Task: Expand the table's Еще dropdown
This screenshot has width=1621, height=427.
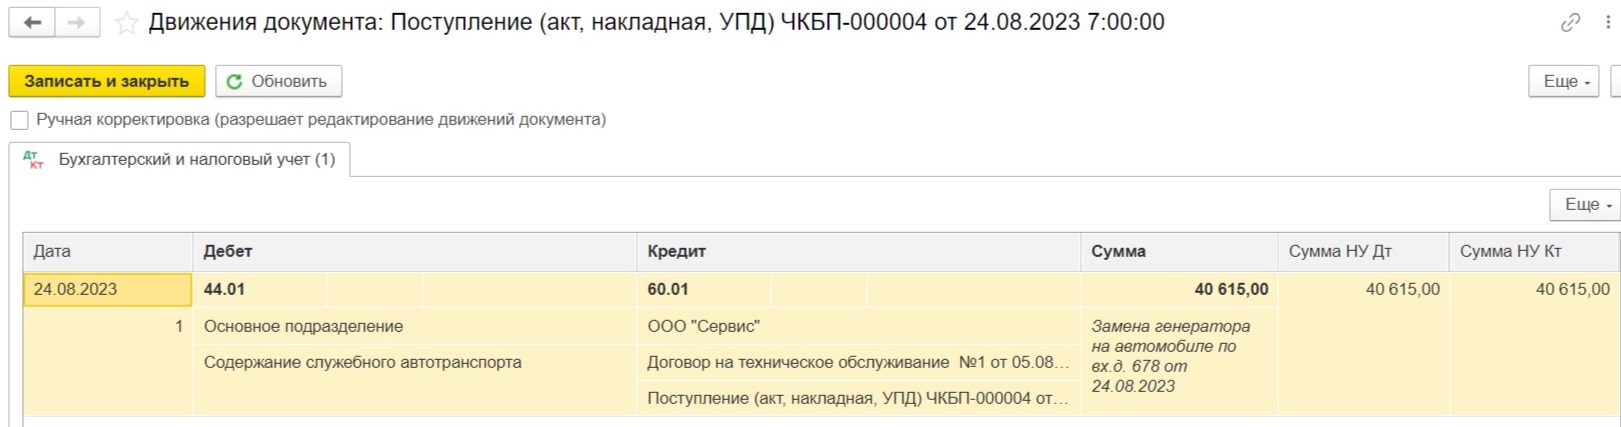Action: coord(1585,205)
